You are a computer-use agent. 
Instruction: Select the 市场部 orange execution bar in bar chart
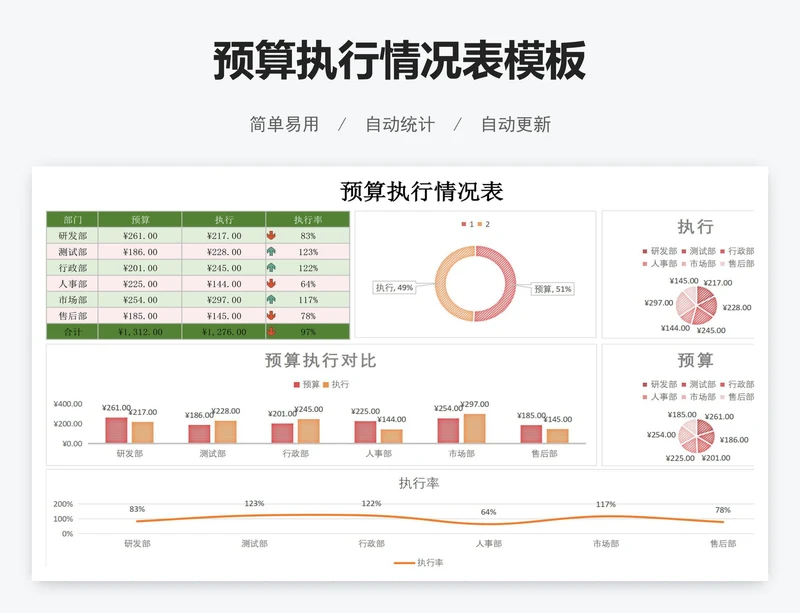(474, 428)
